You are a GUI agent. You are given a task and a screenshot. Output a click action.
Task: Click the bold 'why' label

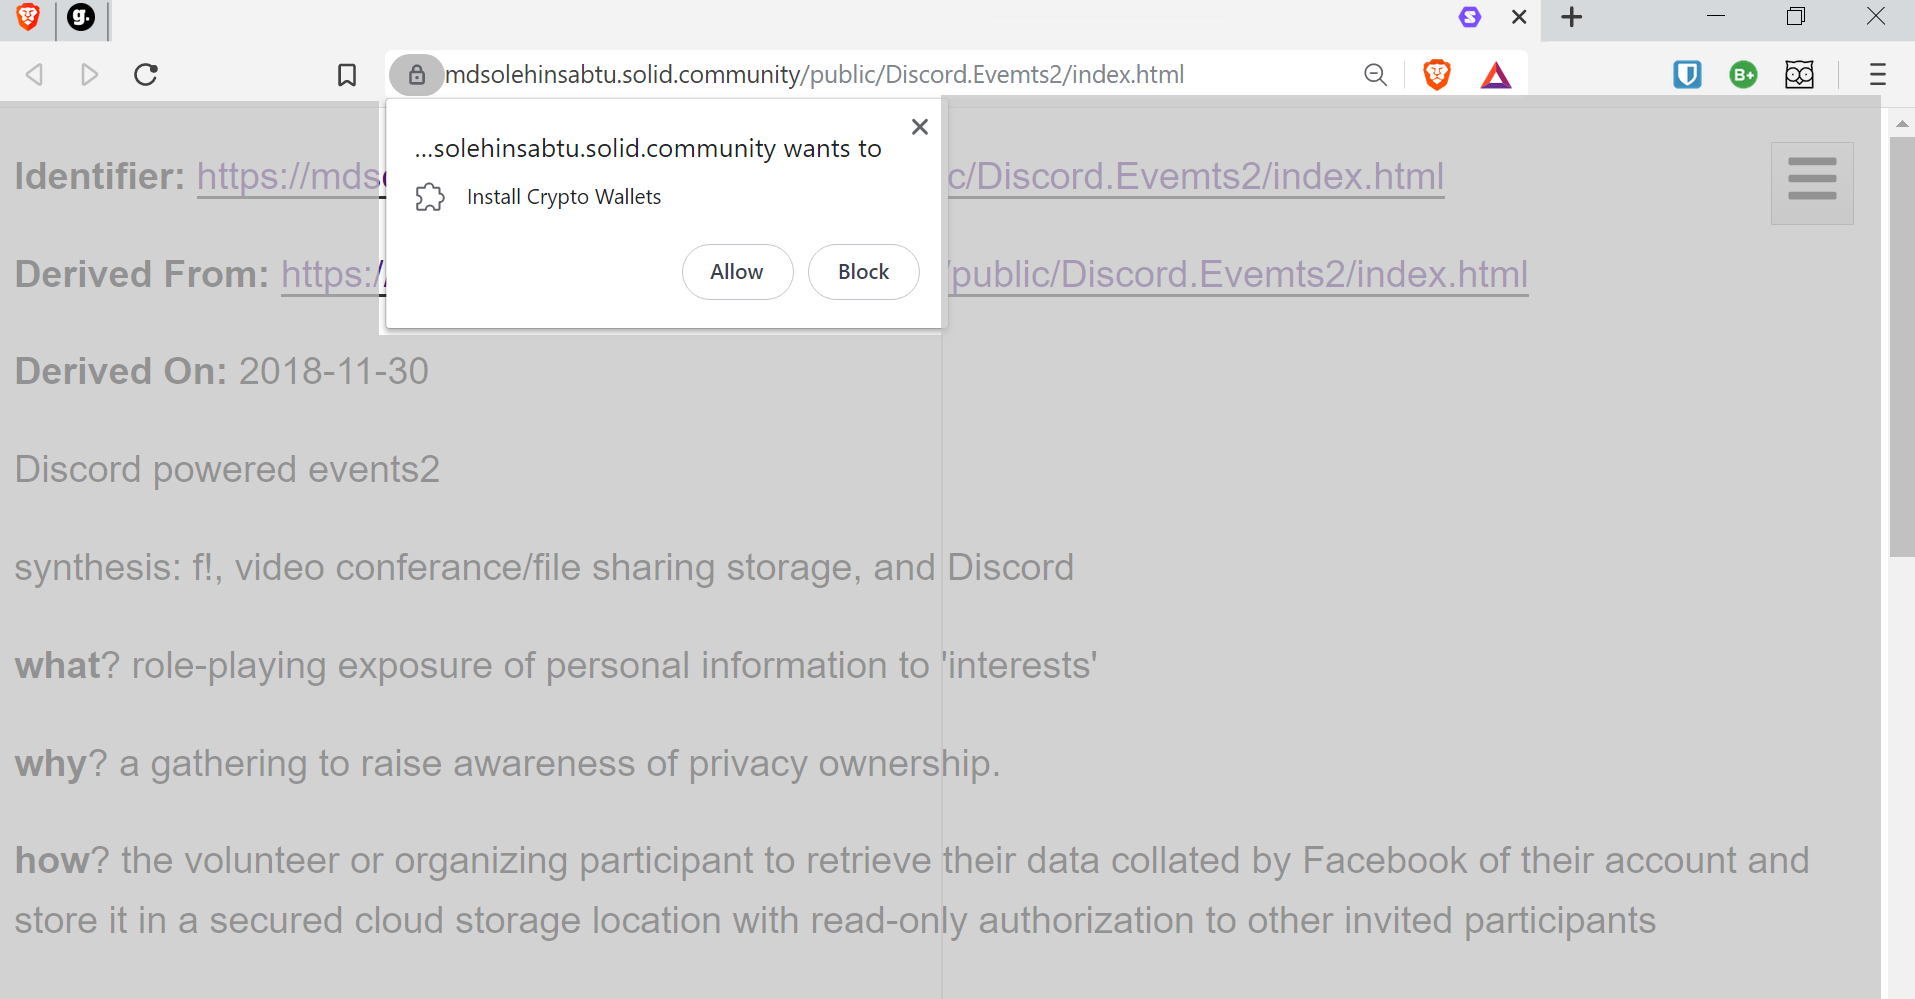[x=51, y=764]
